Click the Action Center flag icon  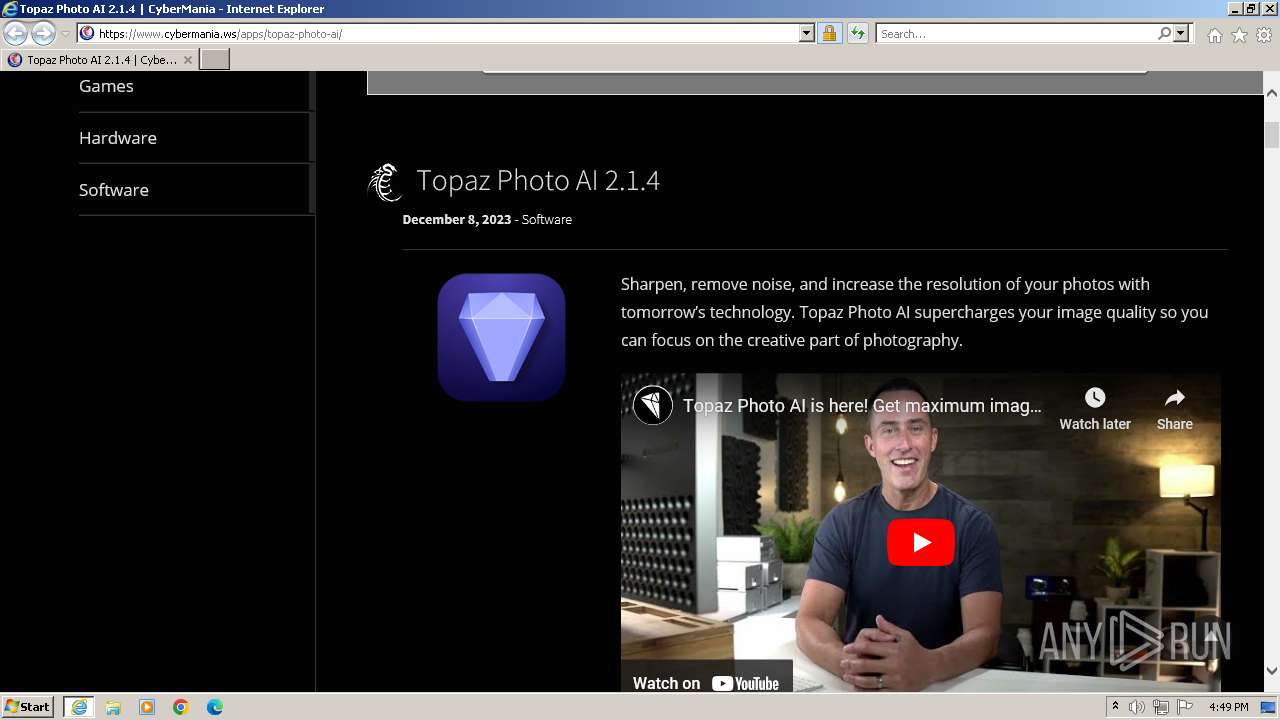click(x=1185, y=707)
